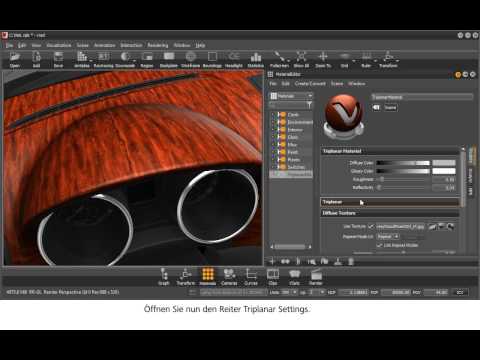
Task: Open the Help menu
Action: (x=200, y=45)
